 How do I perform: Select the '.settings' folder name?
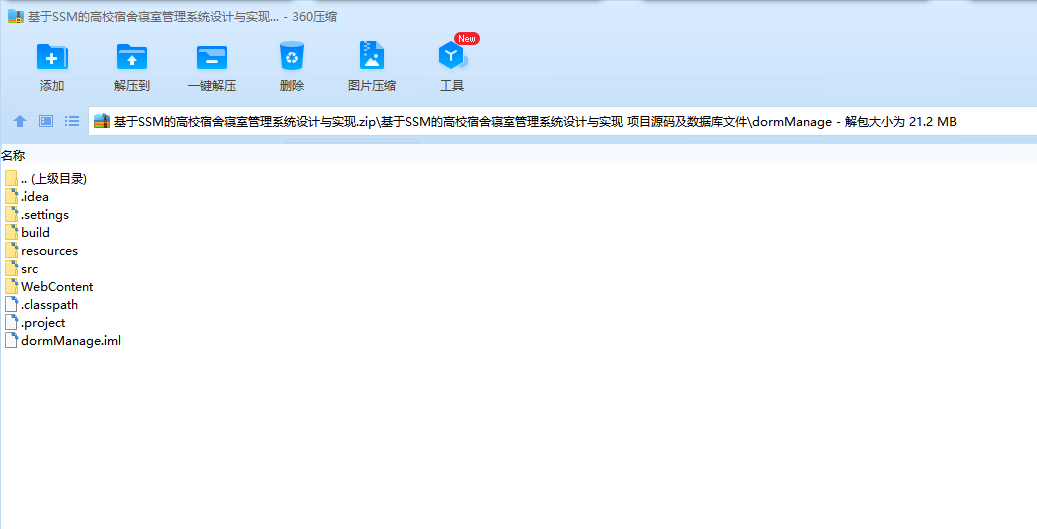coord(45,215)
